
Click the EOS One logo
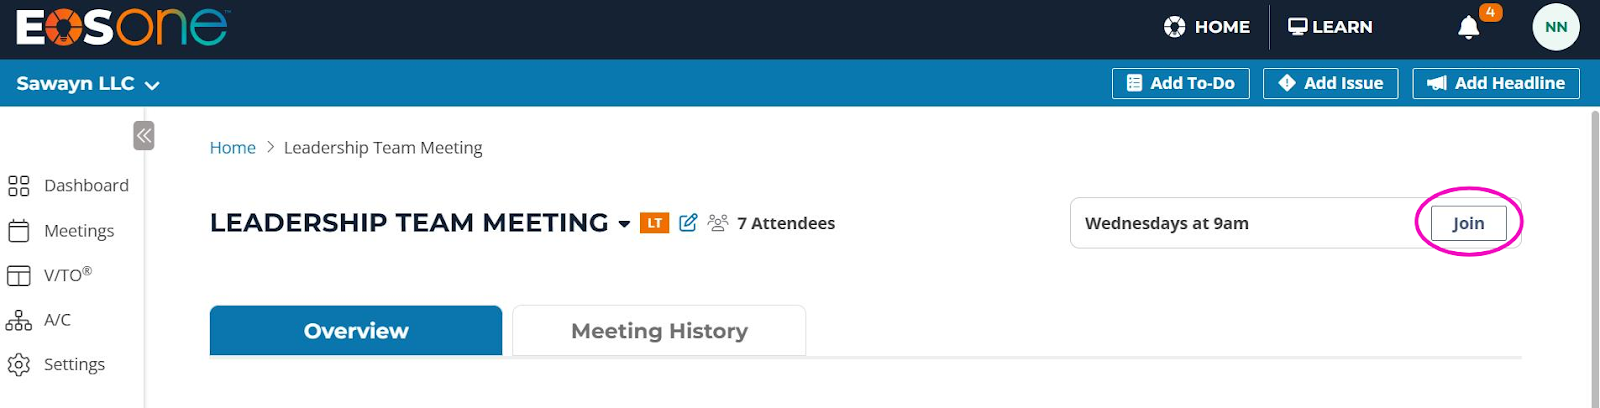[122, 28]
